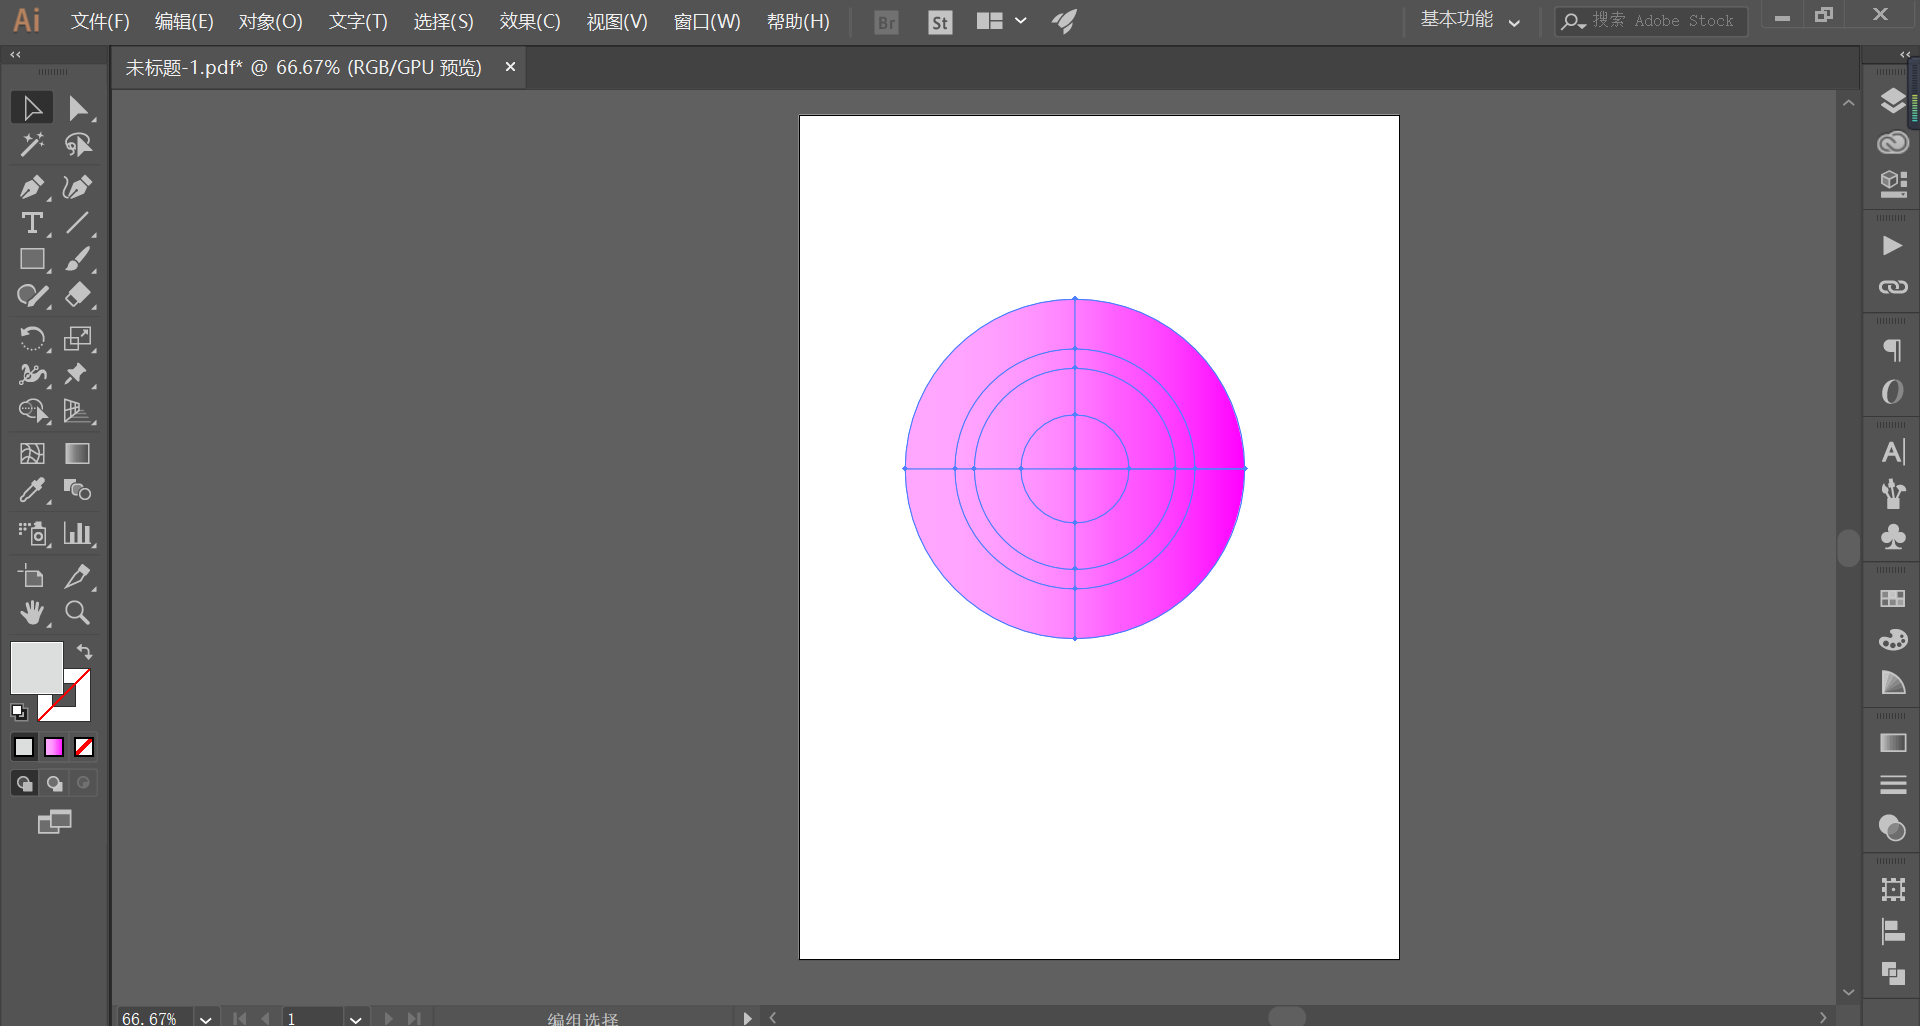
Task: Expand the left toolbar panel
Action: click(15, 55)
